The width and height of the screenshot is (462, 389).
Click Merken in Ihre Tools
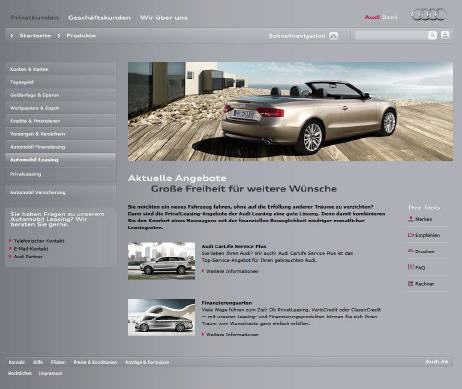point(423,219)
